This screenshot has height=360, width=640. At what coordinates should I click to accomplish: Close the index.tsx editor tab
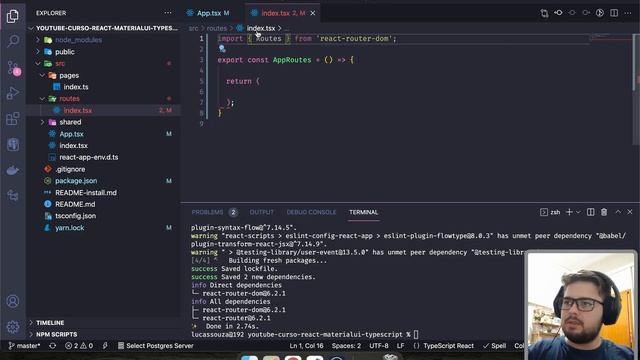click(x=313, y=13)
